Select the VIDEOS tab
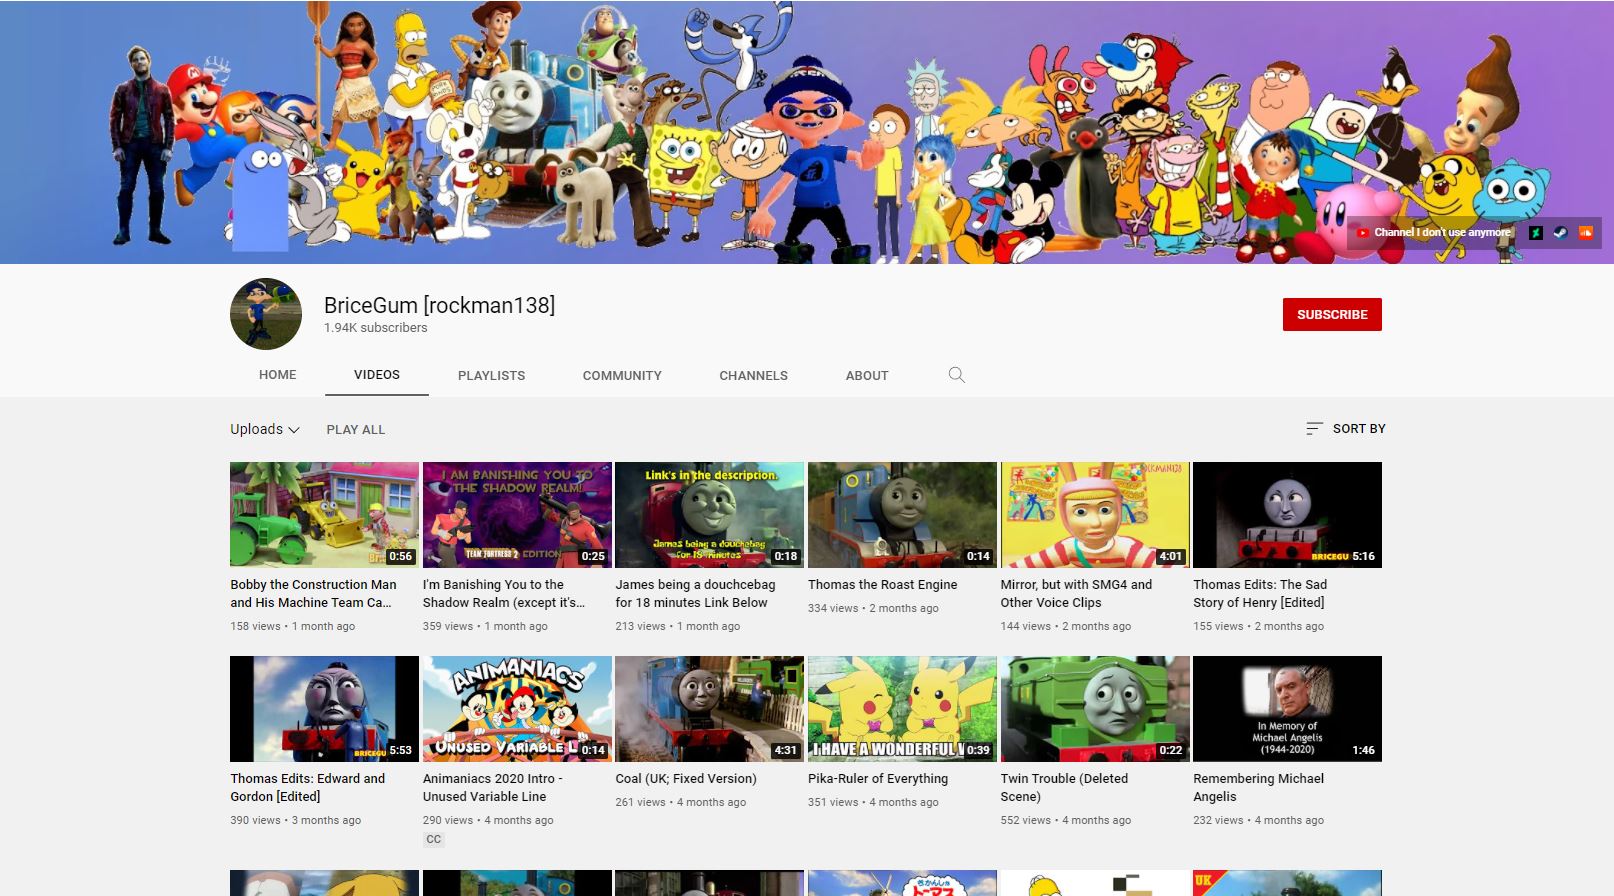 377,375
